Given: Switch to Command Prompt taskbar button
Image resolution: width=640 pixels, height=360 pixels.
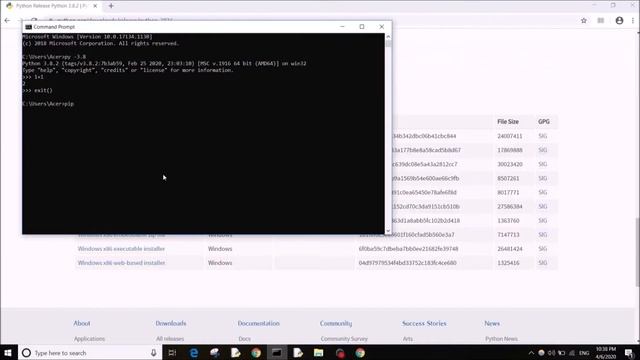Looking at the screenshot, I should pyautogui.click(x=277, y=353).
